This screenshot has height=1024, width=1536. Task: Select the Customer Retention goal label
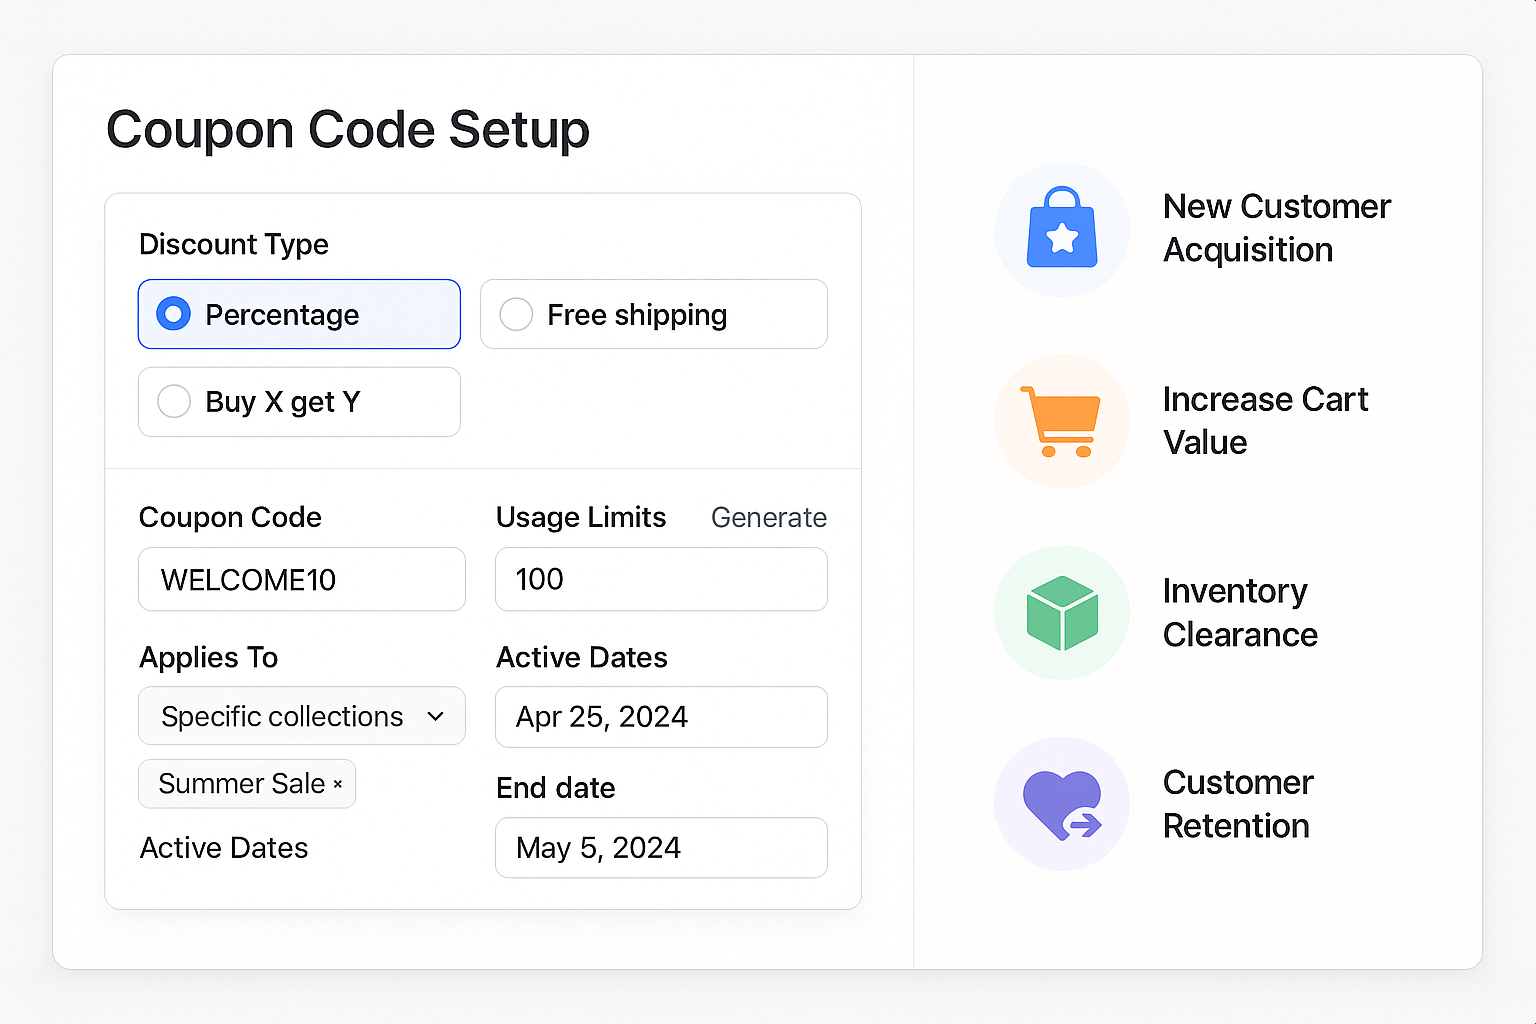click(1237, 803)
